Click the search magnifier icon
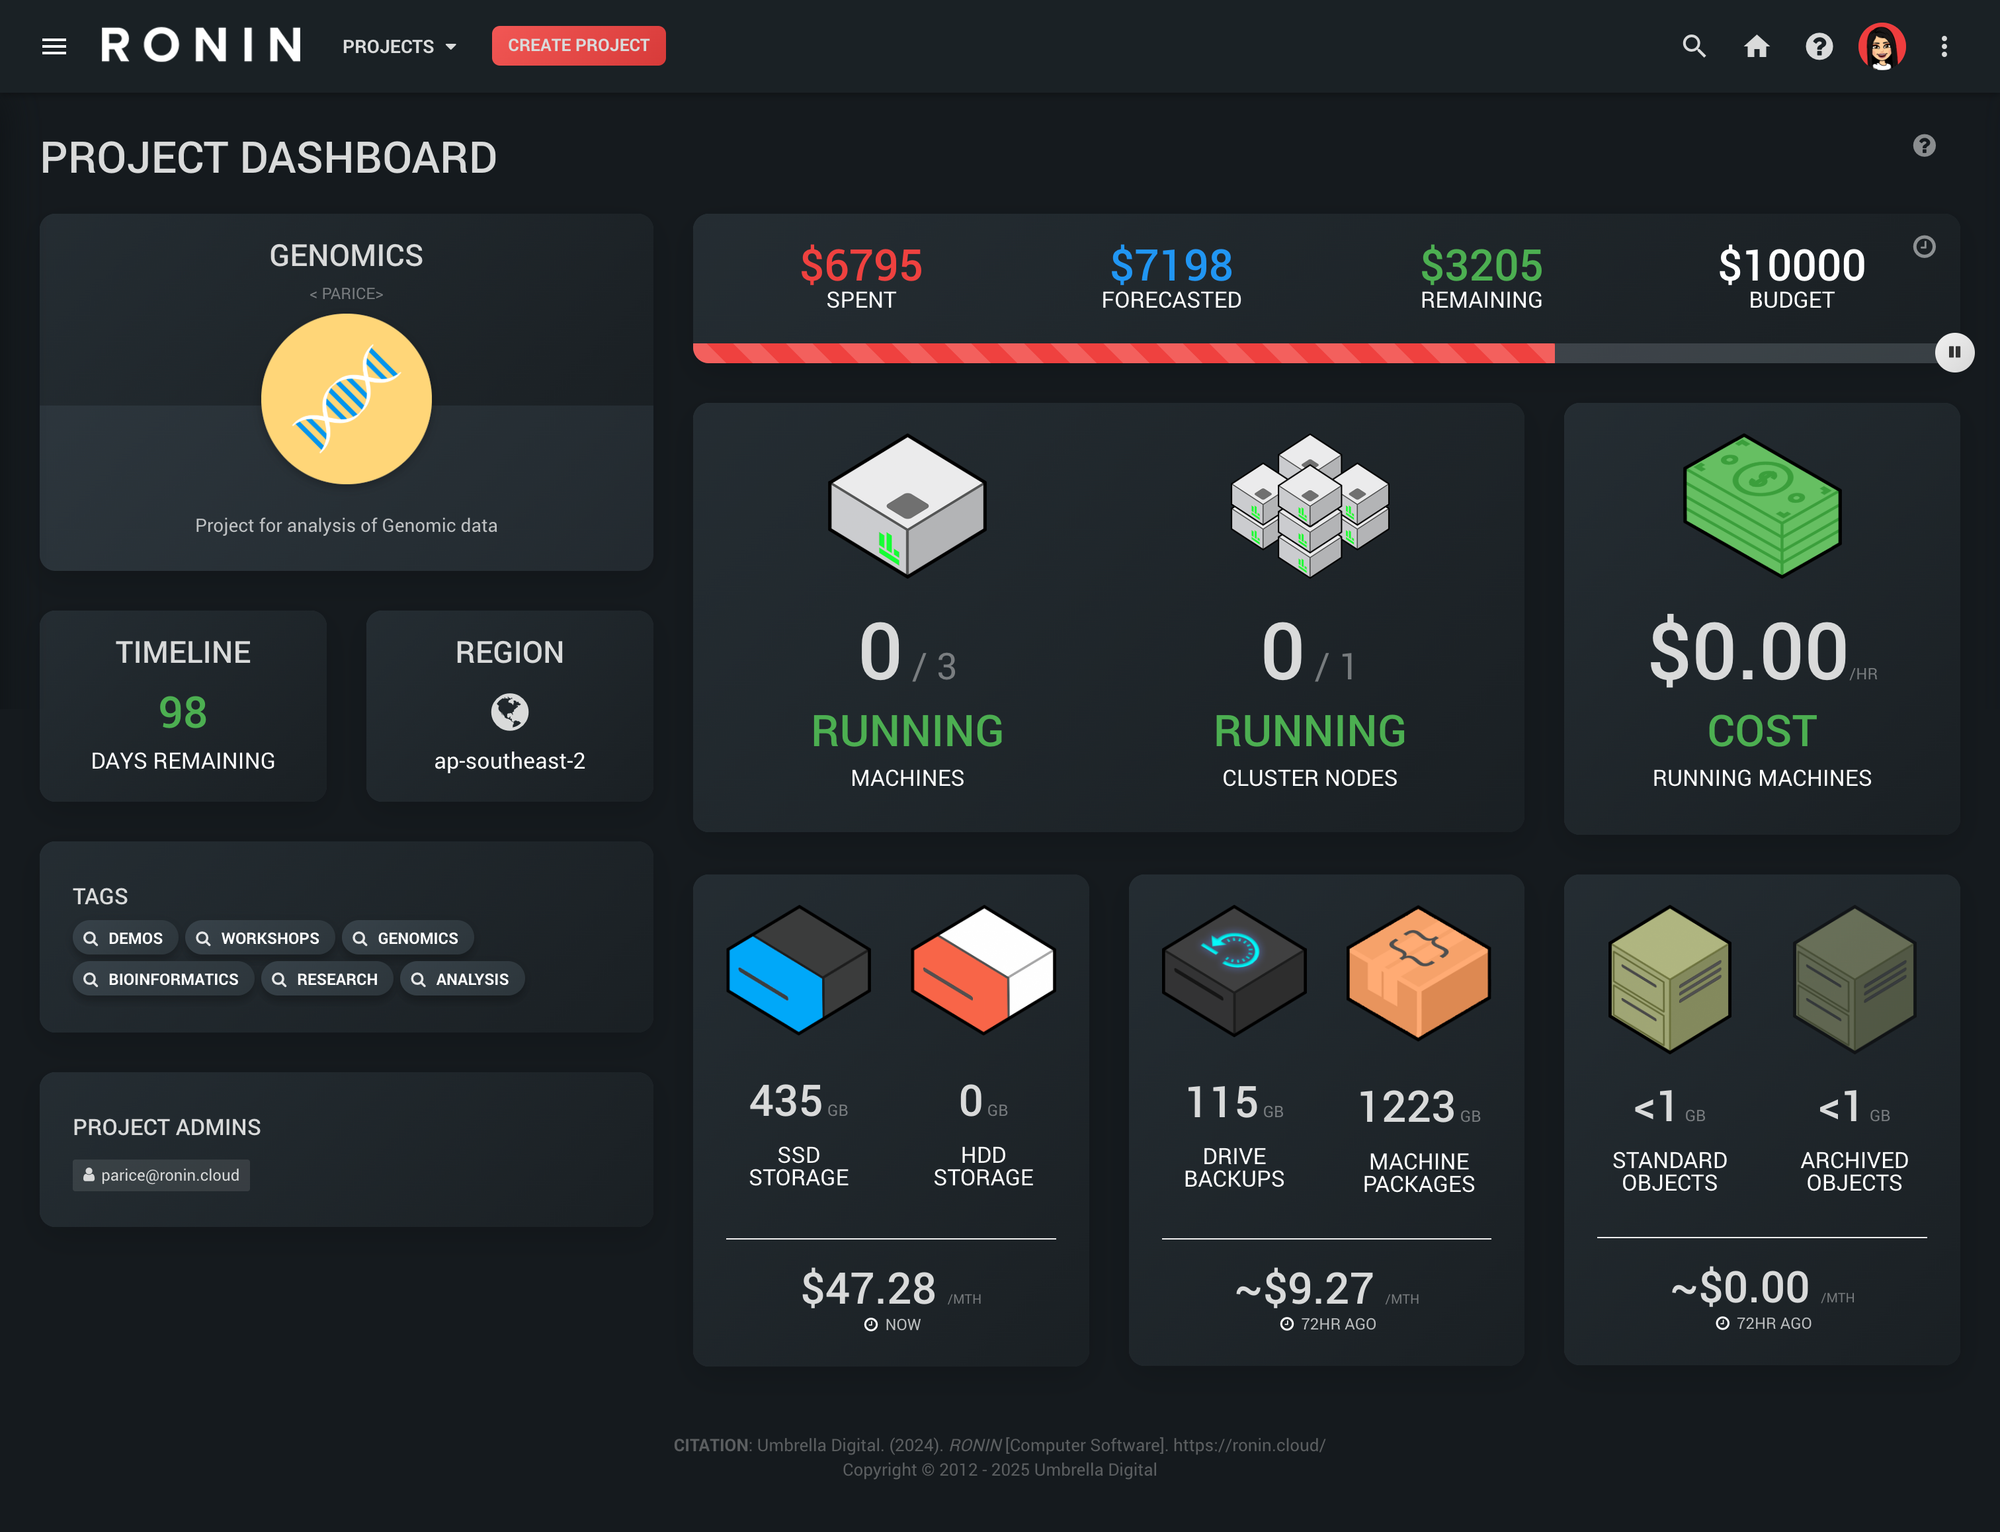The width and height of the screenshot is (2000, 1532). 1693,46
